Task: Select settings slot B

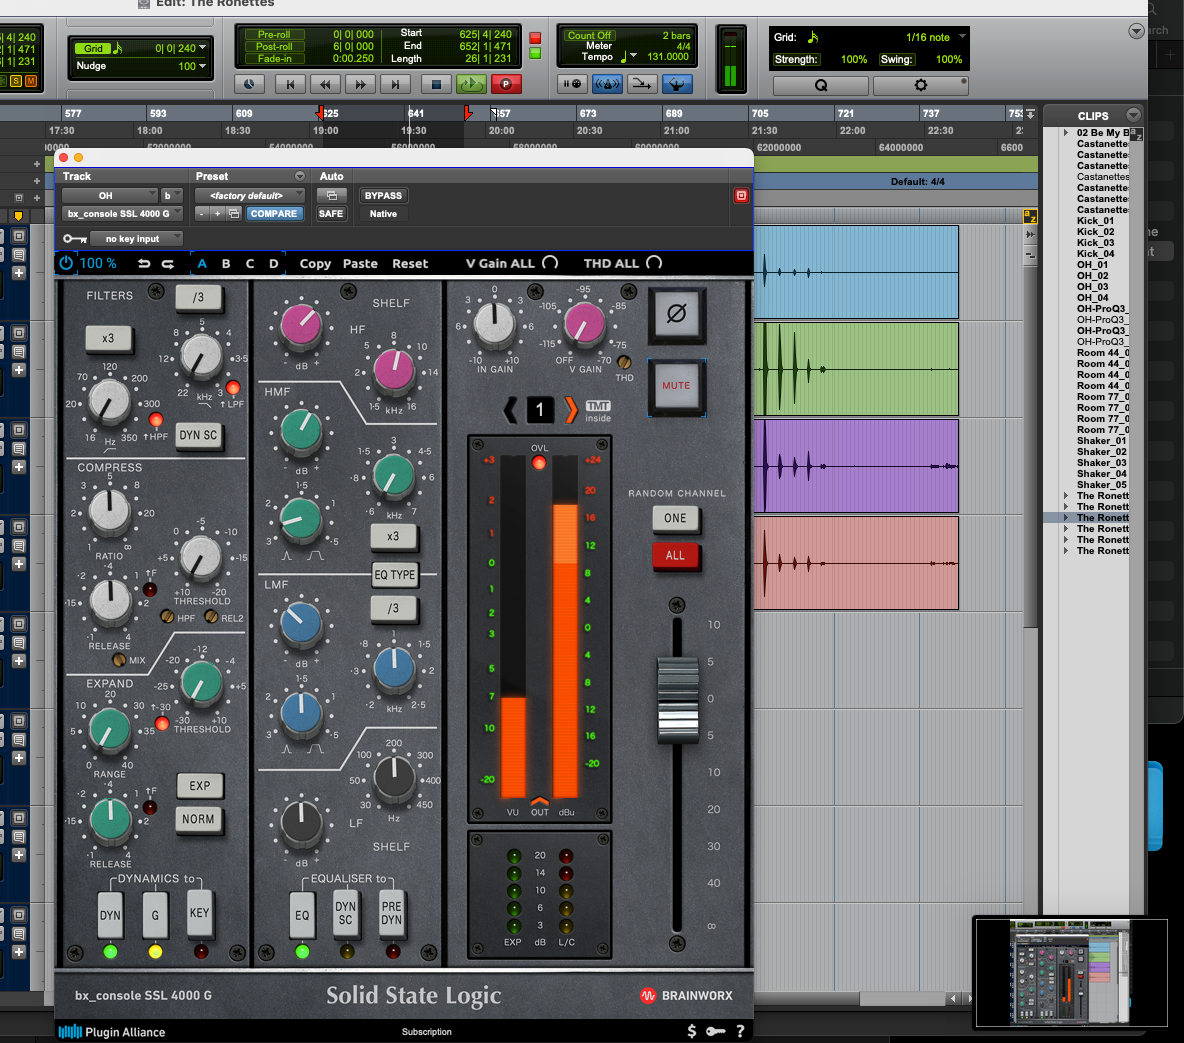Action: point(226,264)
